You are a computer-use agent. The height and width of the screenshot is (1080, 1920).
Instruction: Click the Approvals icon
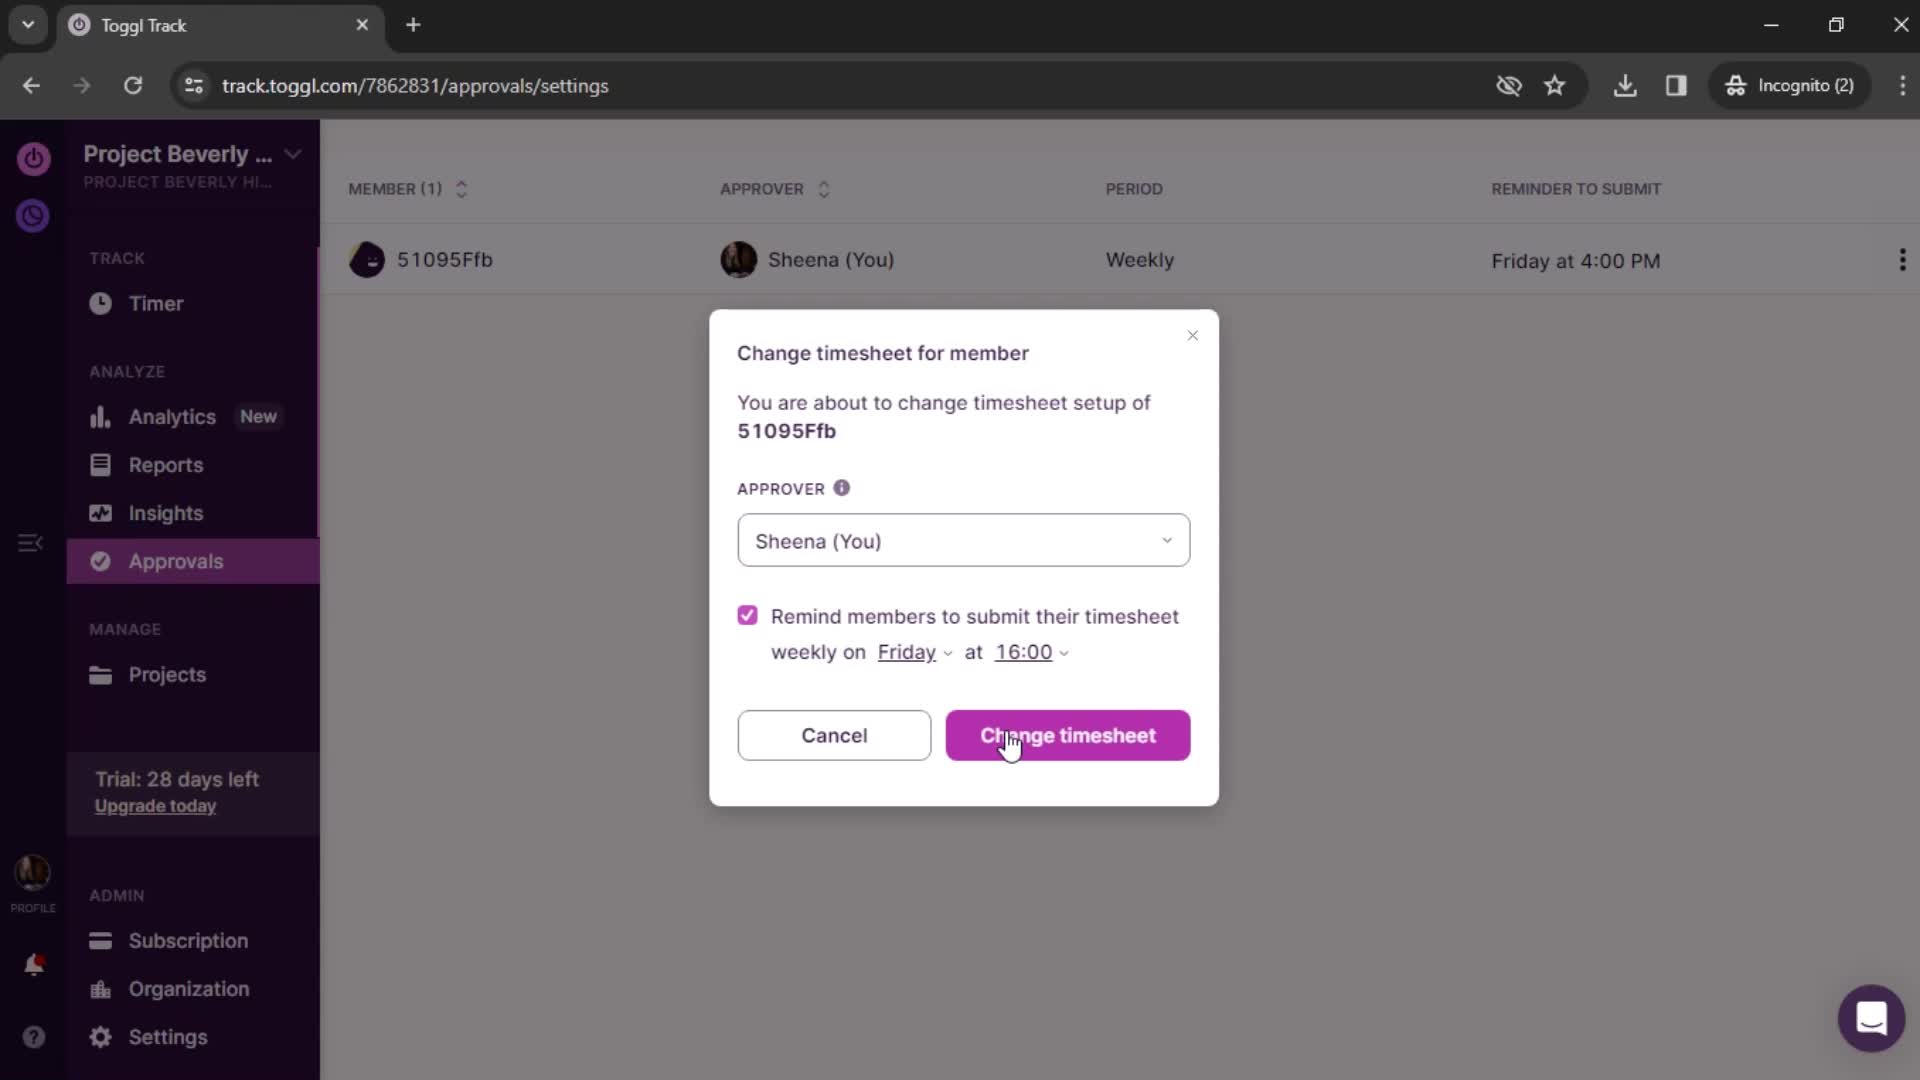click(x=100, y=560)
